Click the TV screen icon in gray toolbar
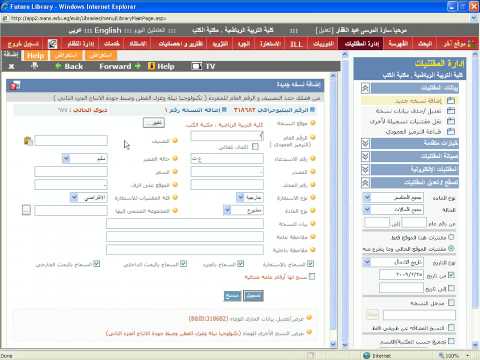Viewport: 480px width, 360px height. (x=197, y=66)
